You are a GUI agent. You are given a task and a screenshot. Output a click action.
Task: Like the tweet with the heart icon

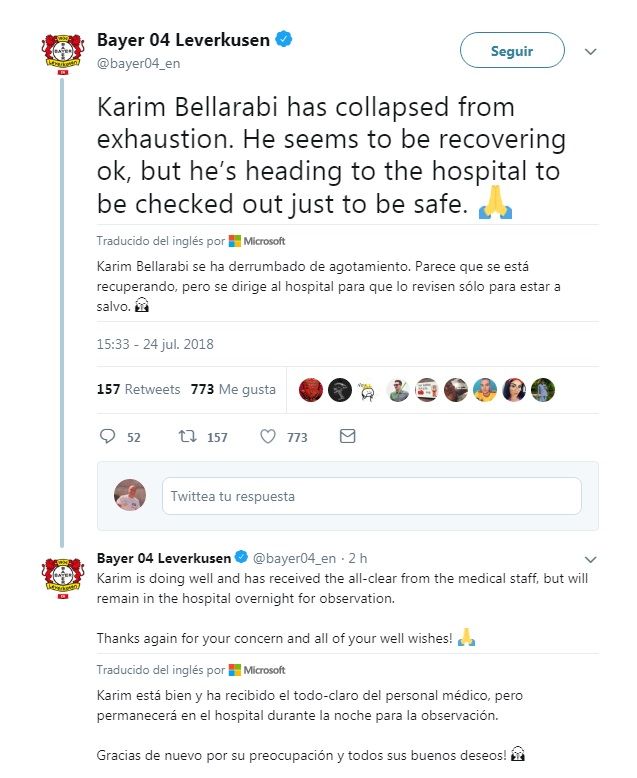click(268, 437)
